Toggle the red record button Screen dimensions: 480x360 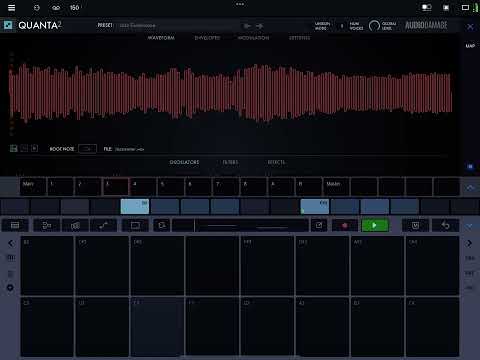345,226
